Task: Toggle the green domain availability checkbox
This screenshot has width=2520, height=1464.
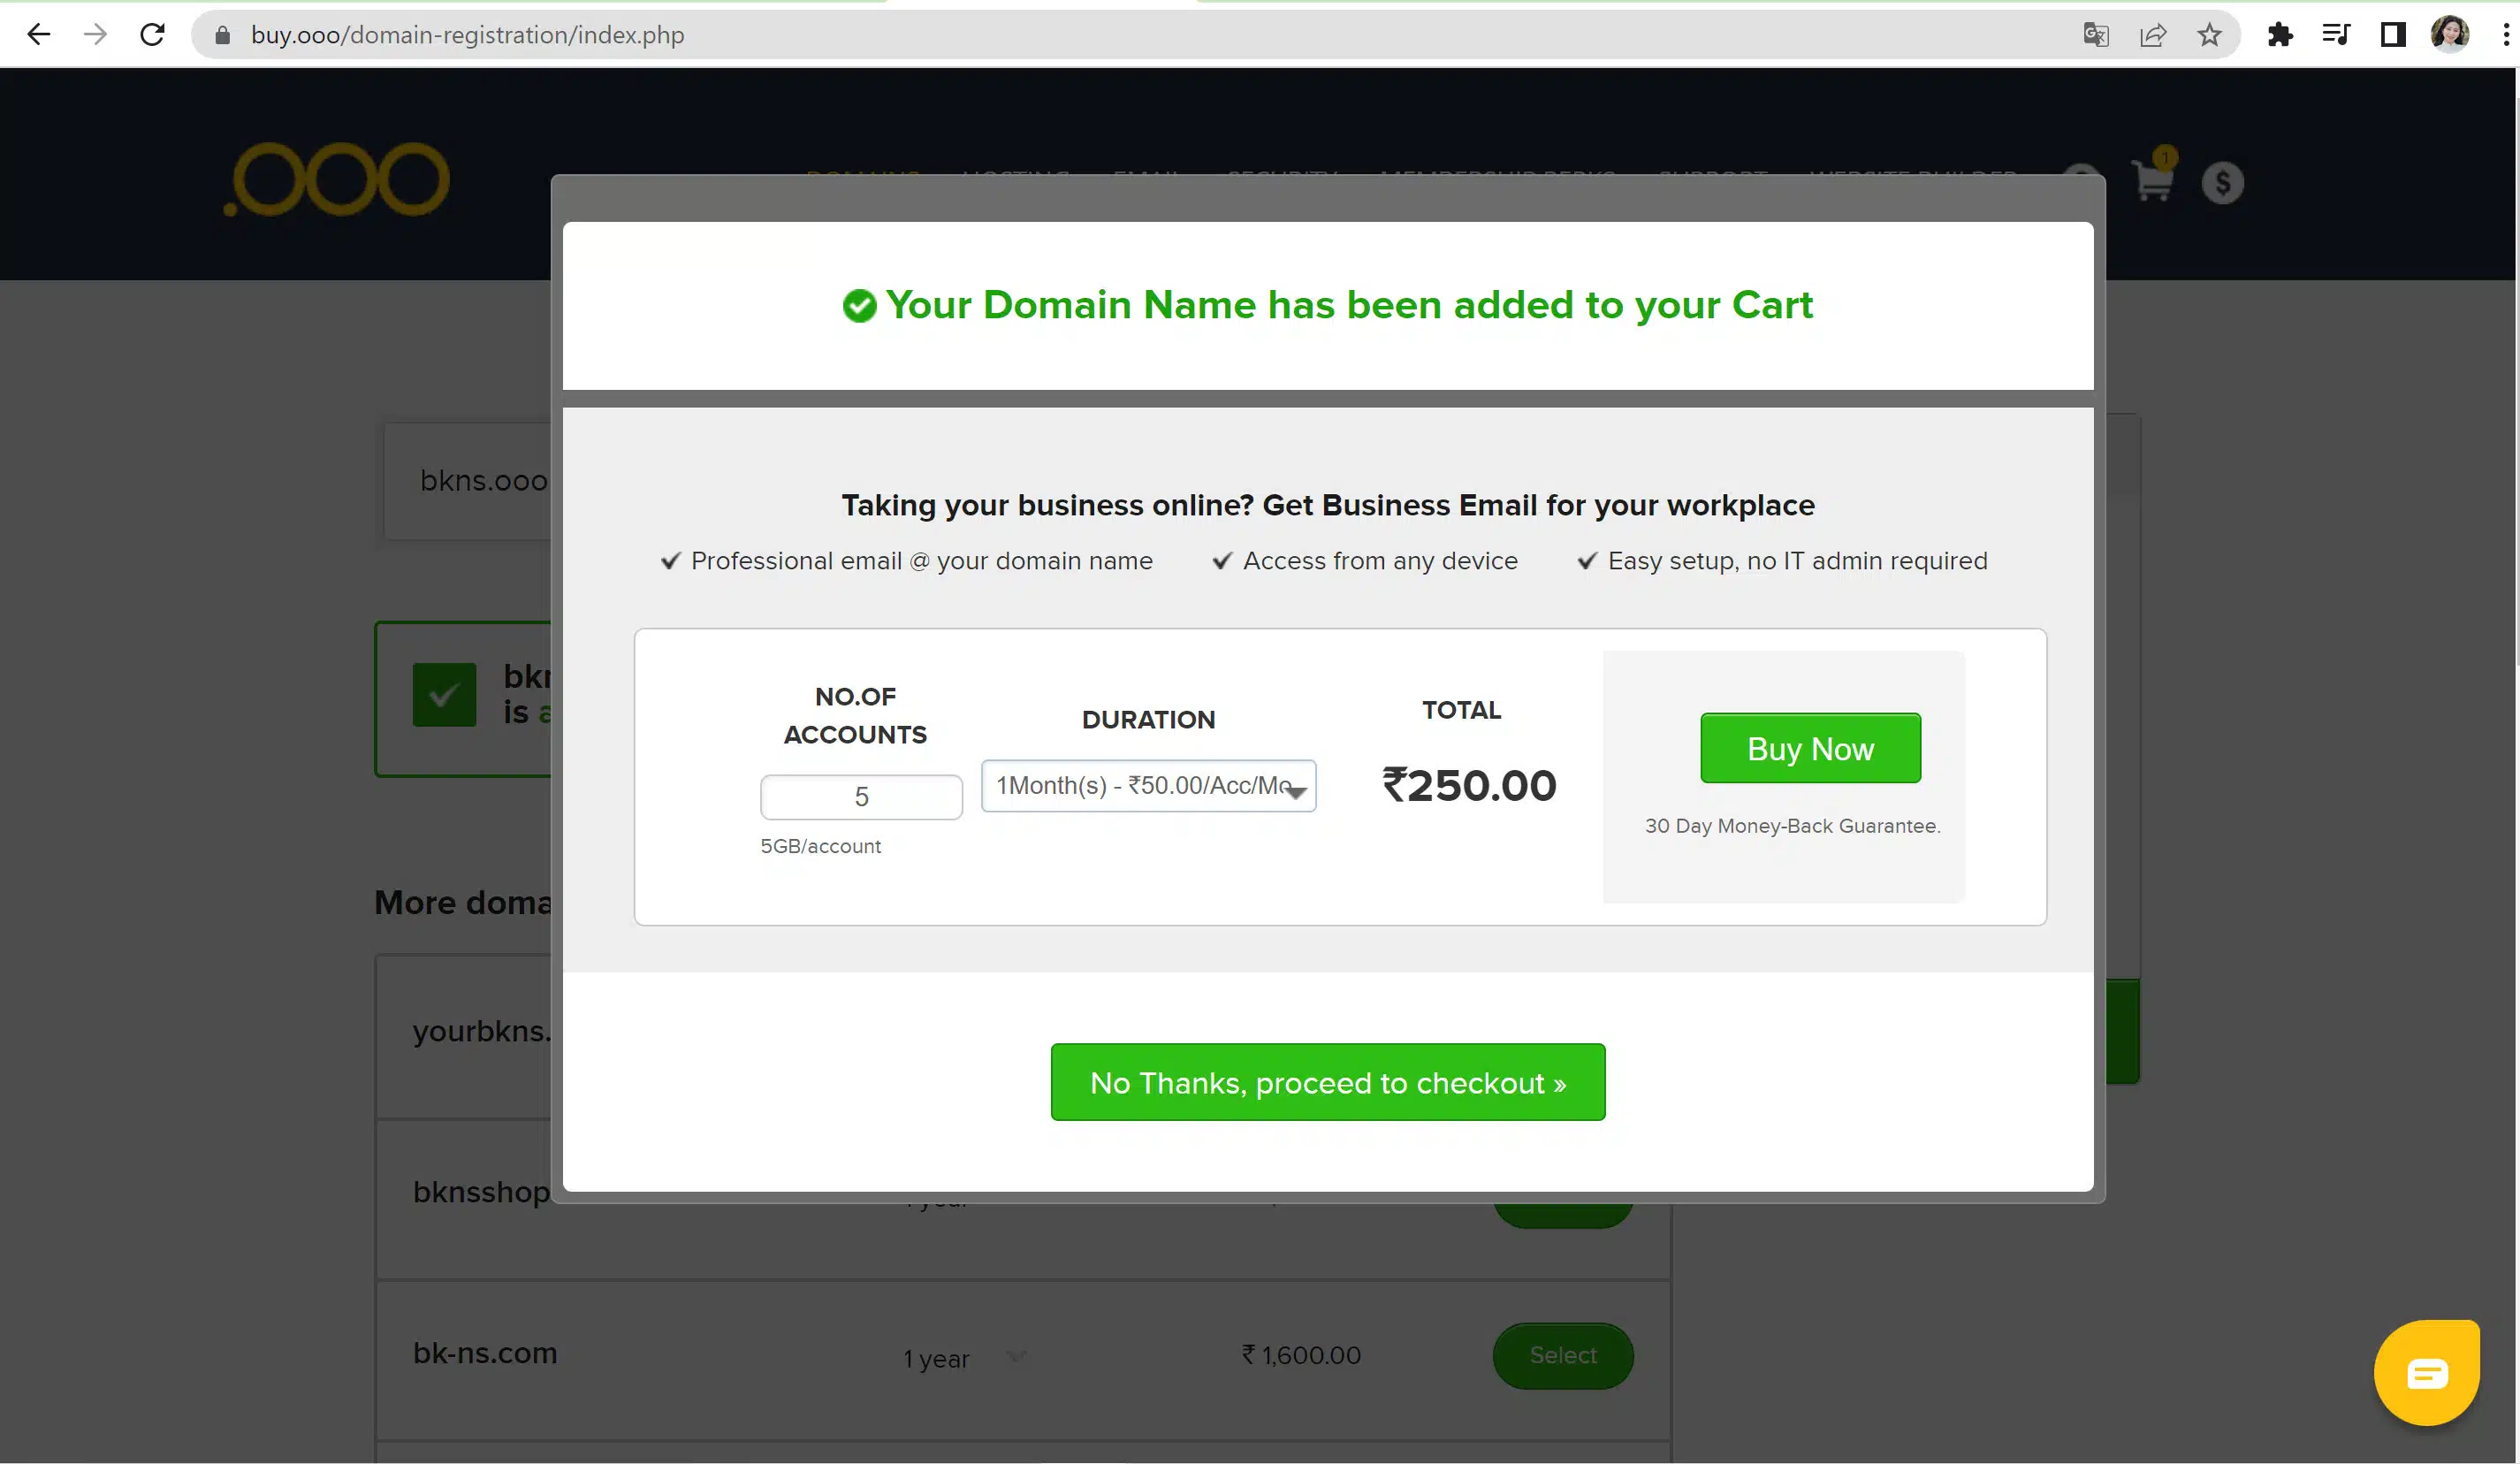Action: (x=444, y=694)
